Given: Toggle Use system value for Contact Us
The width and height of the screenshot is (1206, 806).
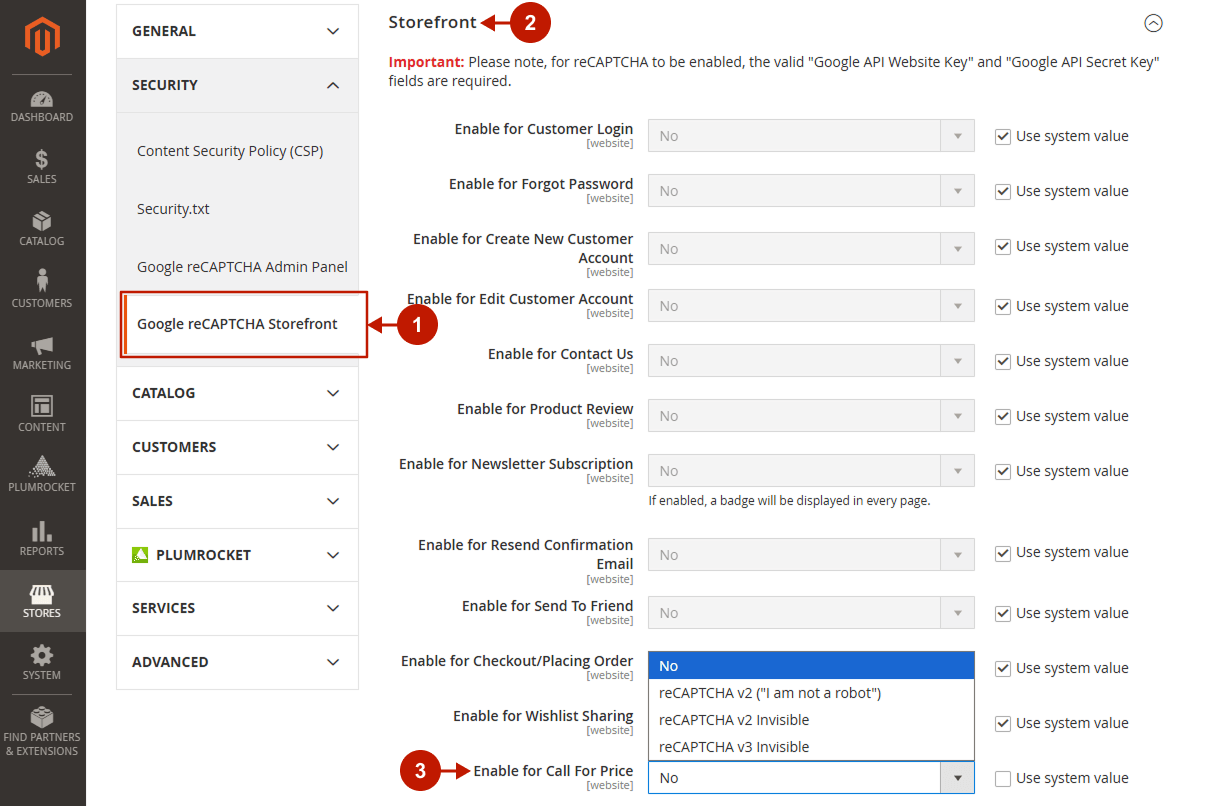Looking at the screenshot, I should pyautogui.click(x=1003, y=362).
